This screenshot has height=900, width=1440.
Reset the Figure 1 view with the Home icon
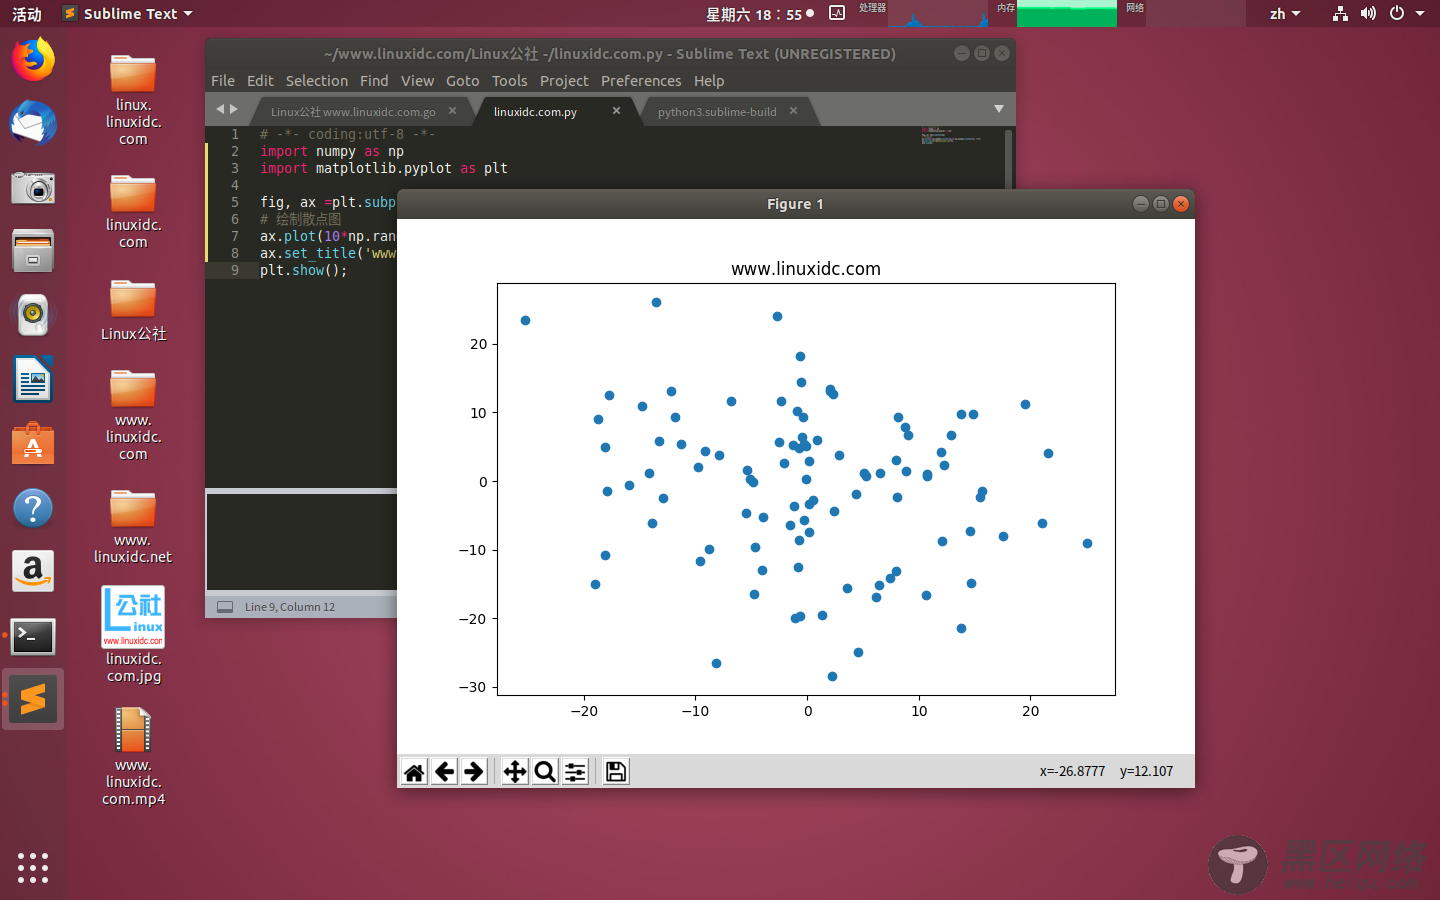click(x=414, y=771)
